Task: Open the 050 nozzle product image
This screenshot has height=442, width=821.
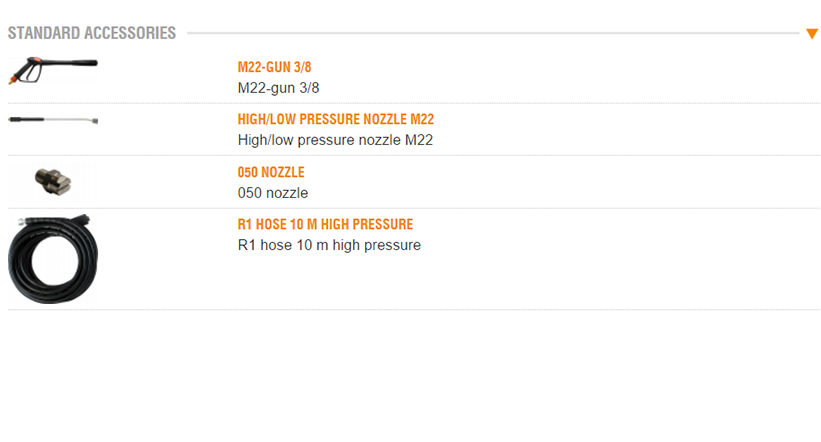Action: [53, 180]
